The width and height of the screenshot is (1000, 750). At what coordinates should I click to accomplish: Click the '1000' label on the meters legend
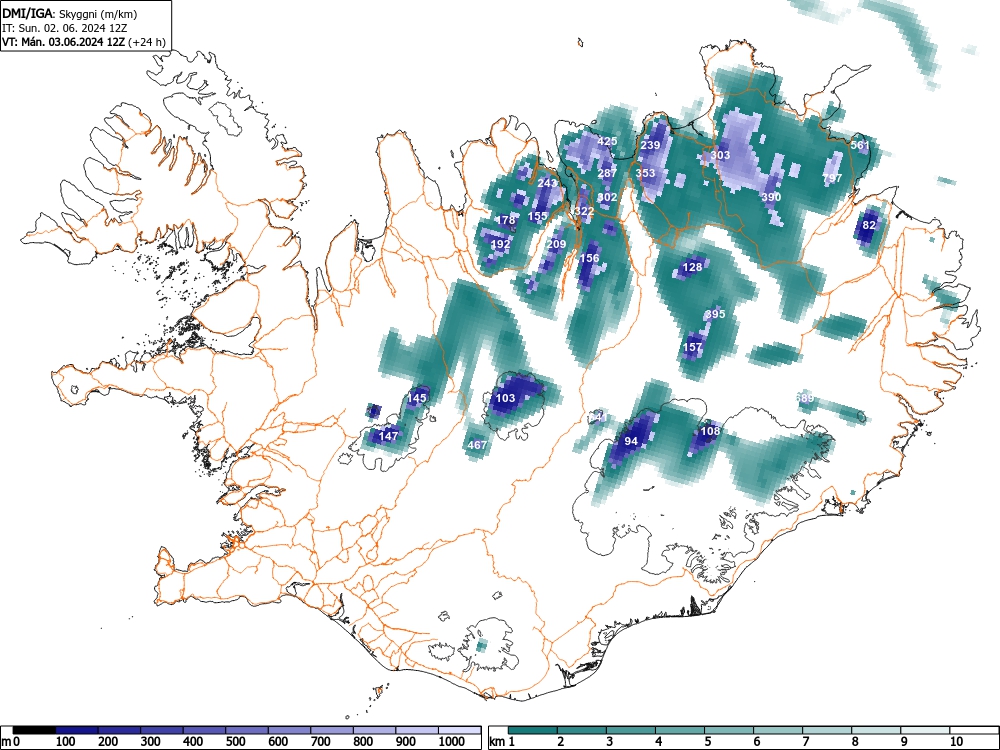[x=451, y=742]
